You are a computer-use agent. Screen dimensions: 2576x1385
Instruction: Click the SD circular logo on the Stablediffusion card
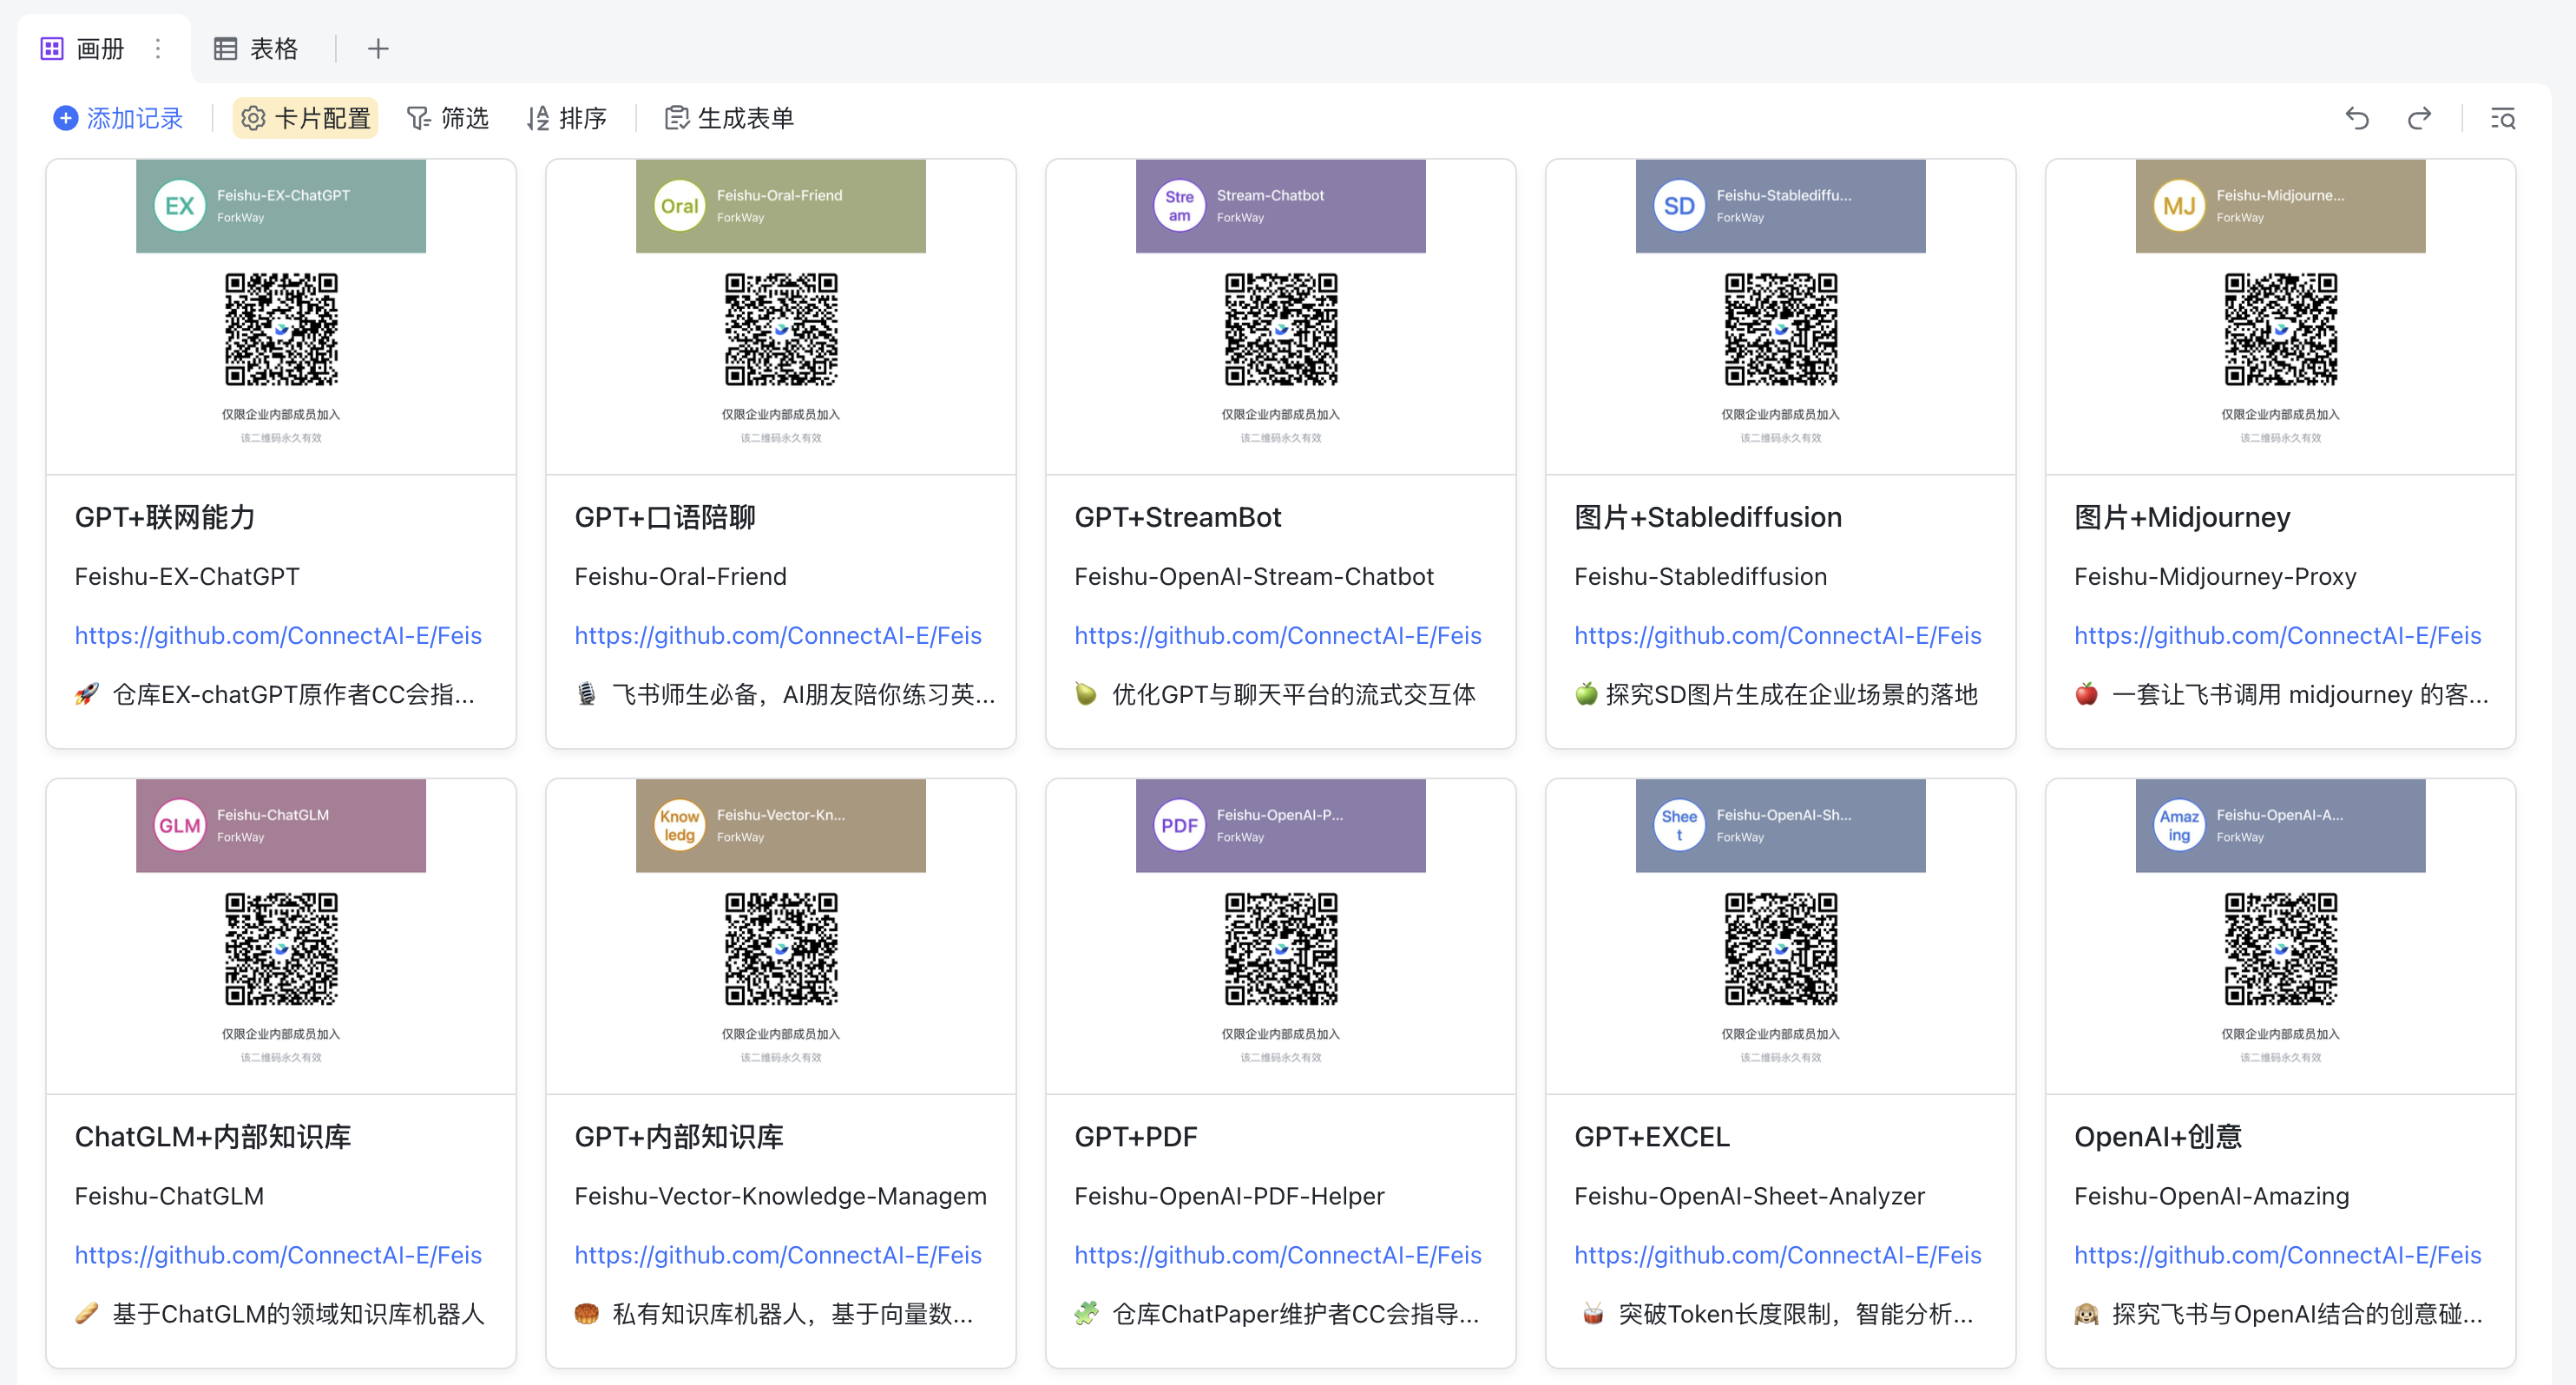(x=1679, y=205)
